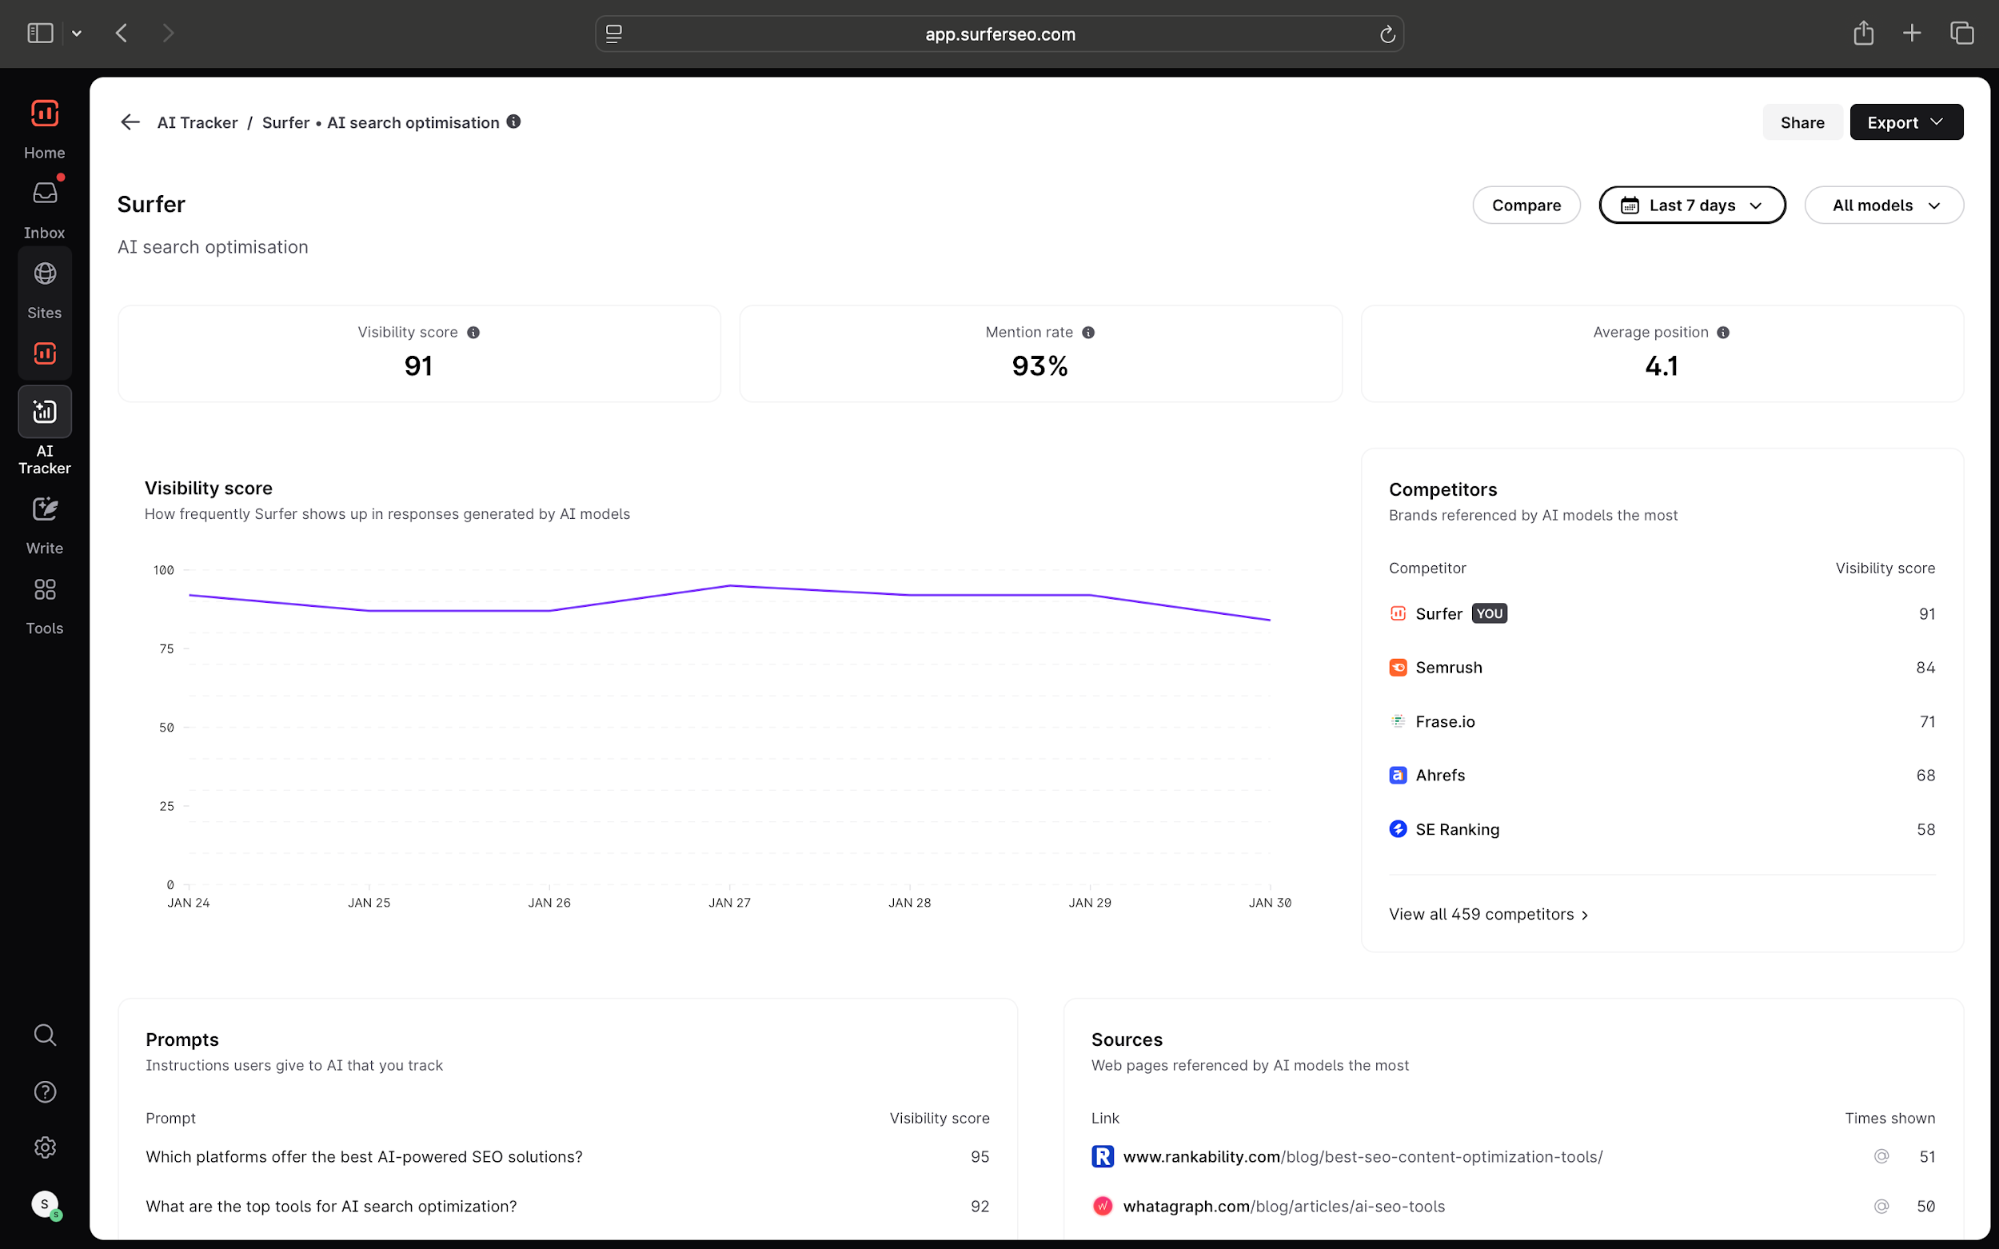Open settings gear in sidebar
1999x1249 pixels.
click(x=44, y=1148)
